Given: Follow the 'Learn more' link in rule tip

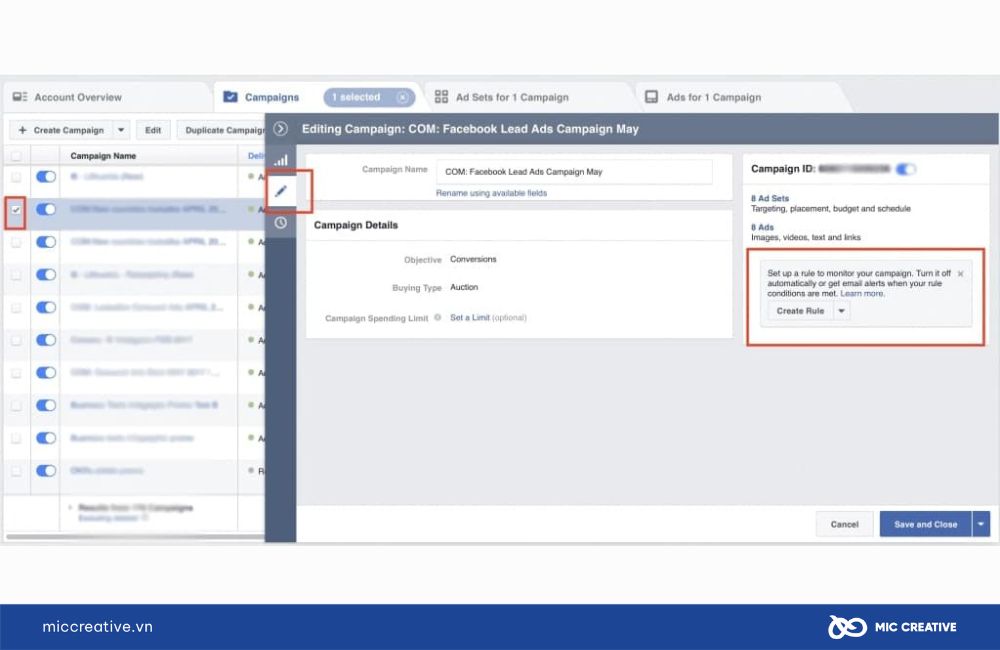Looking at the screenshot, I should click(x=862, y=293).
